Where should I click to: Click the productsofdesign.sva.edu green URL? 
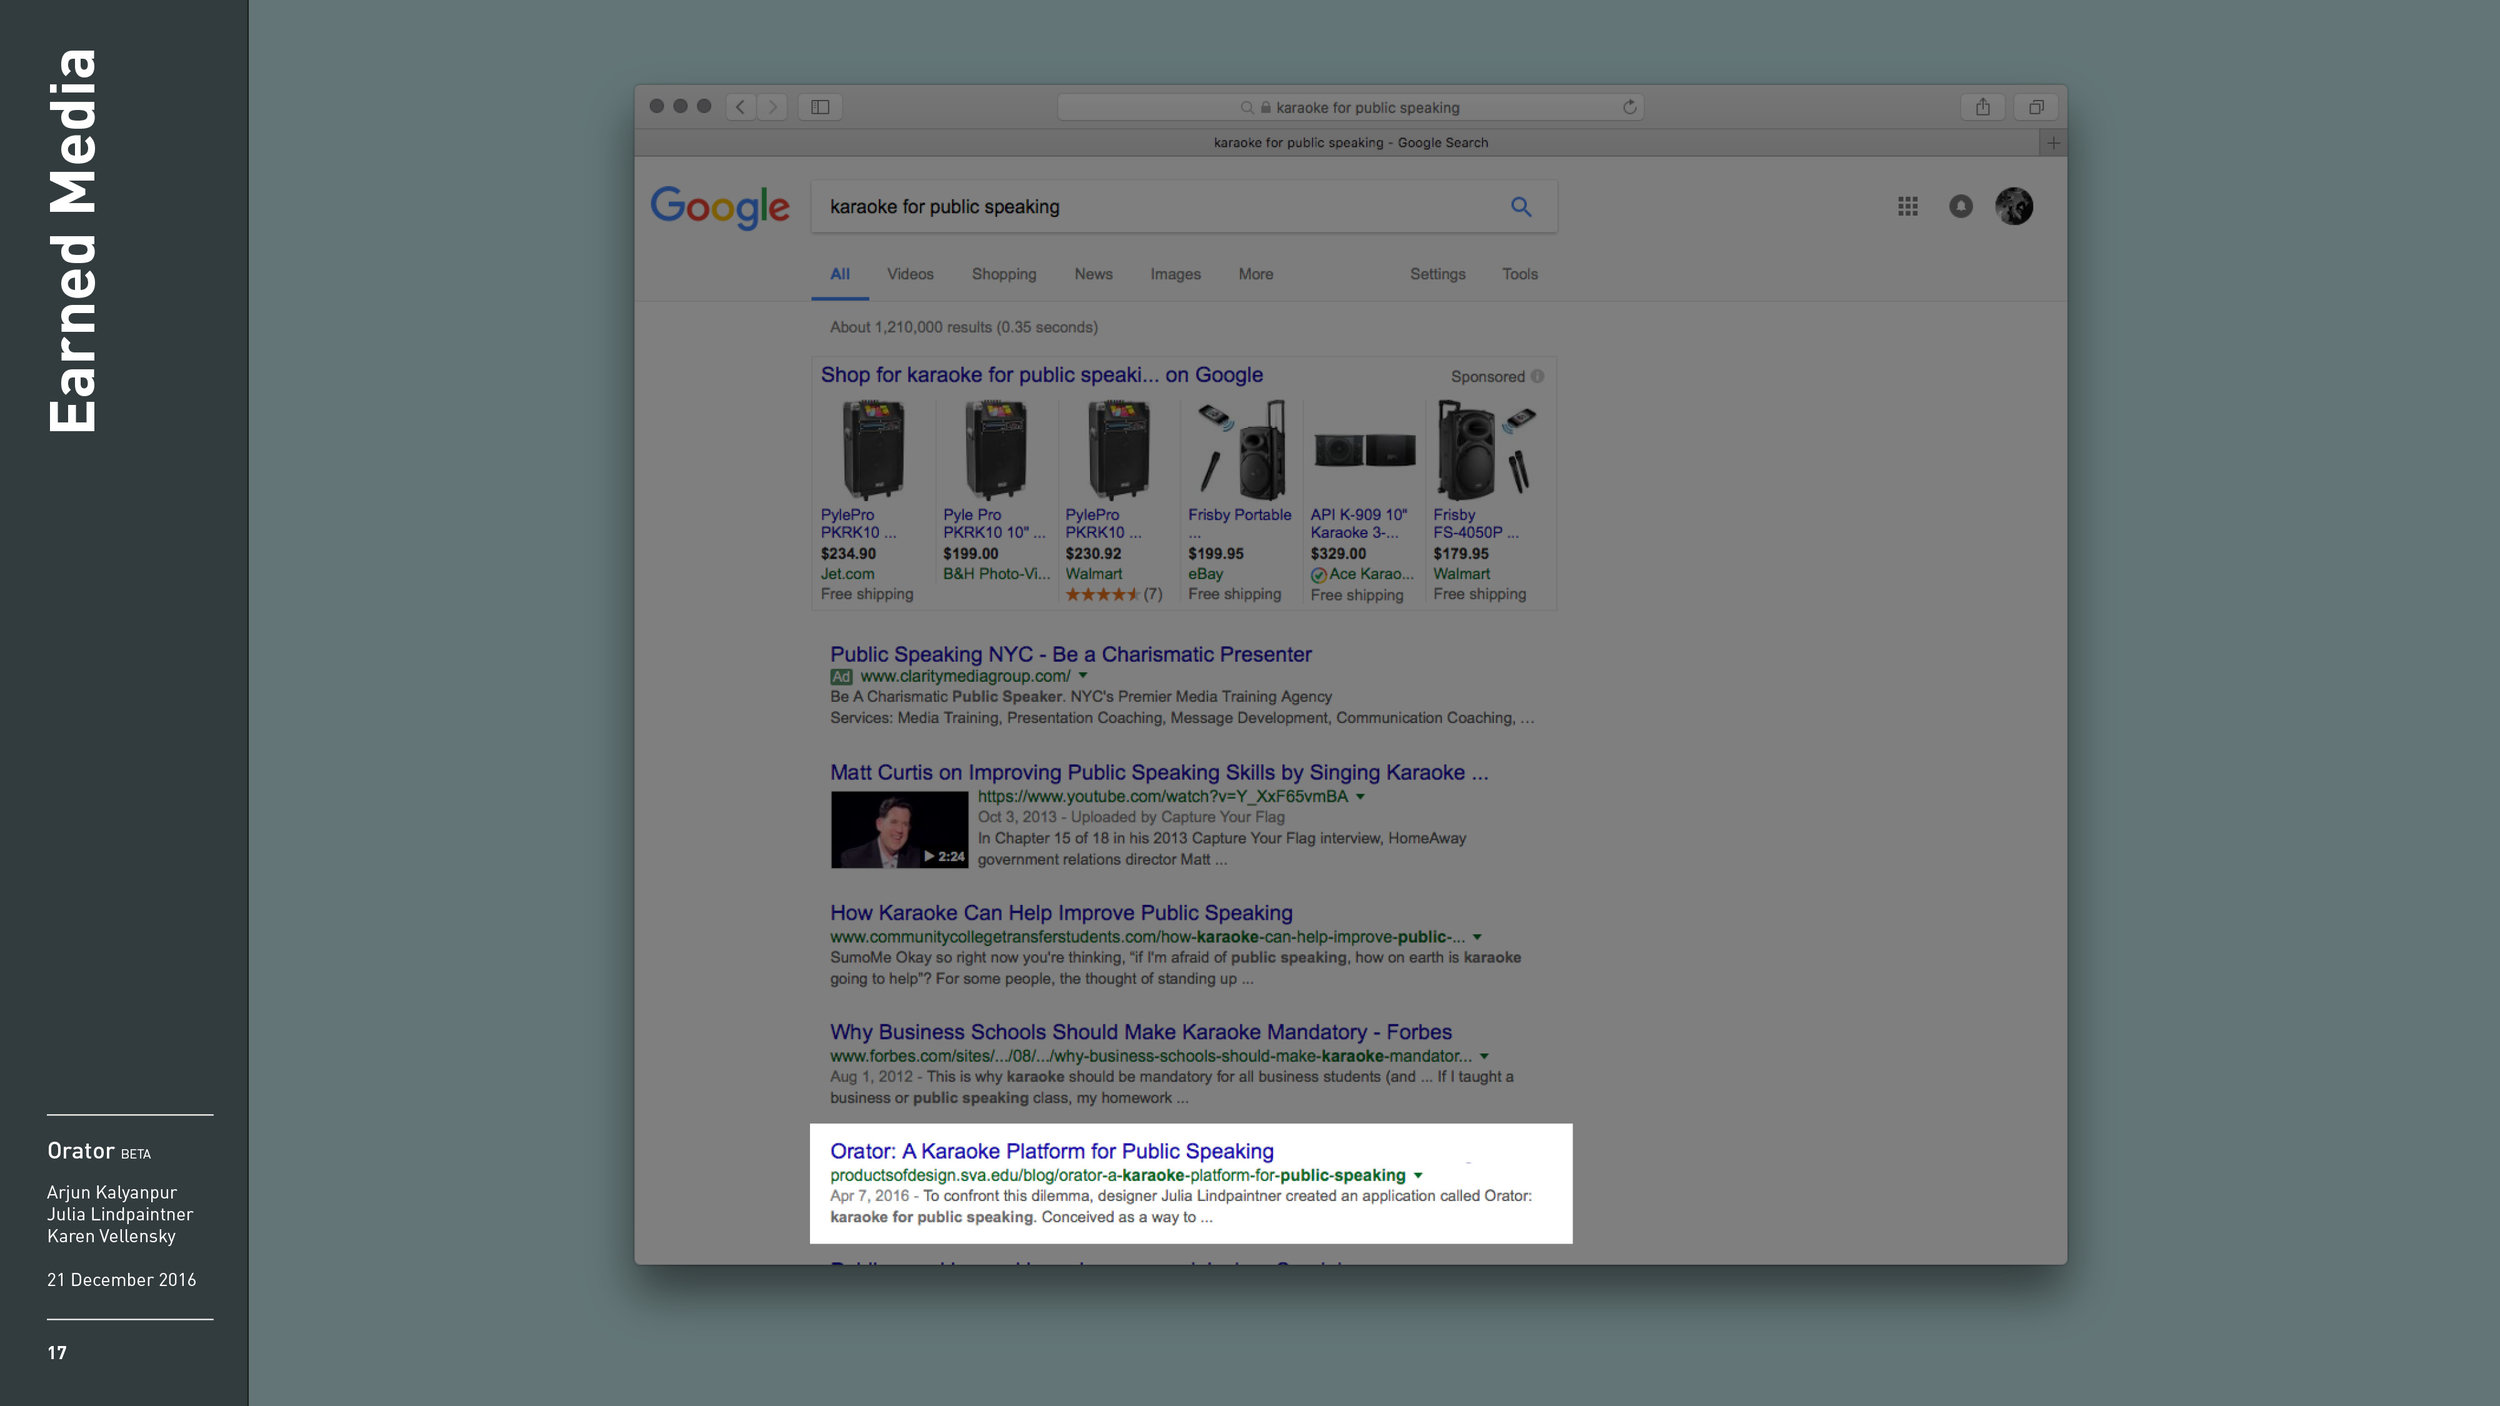click(1117, 1175)
